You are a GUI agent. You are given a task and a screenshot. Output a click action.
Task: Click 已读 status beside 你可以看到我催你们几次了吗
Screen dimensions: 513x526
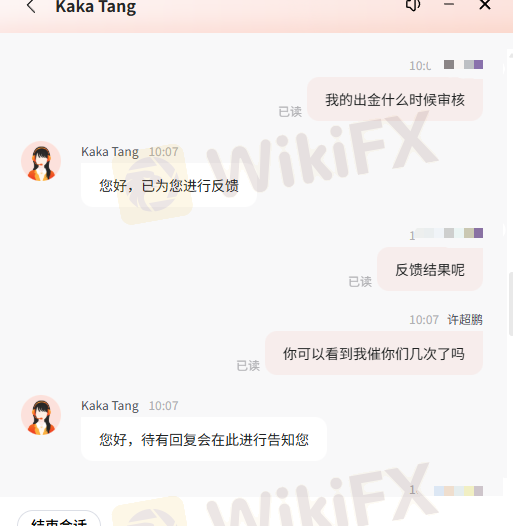[248, 366]
